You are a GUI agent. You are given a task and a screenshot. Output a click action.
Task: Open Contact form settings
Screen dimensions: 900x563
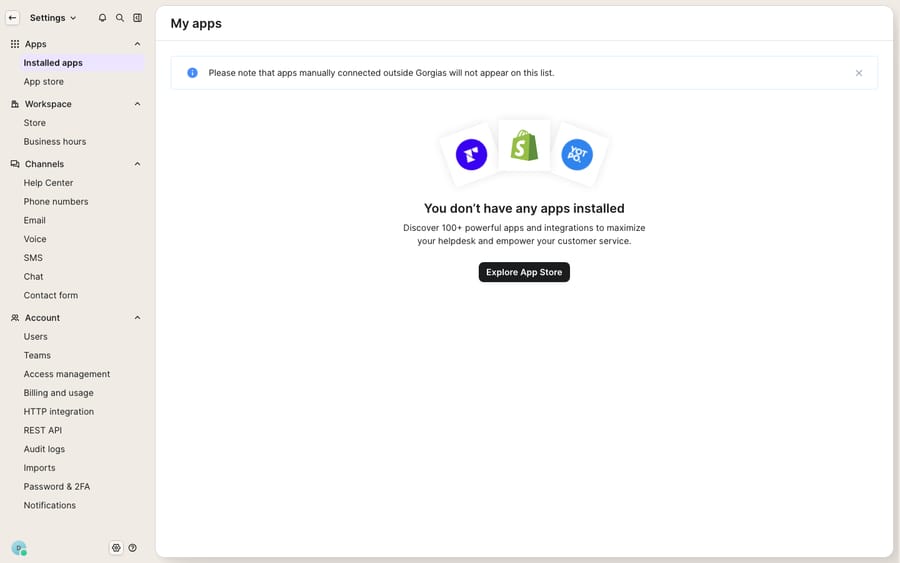pyautogui.click(x=51, y=295)
